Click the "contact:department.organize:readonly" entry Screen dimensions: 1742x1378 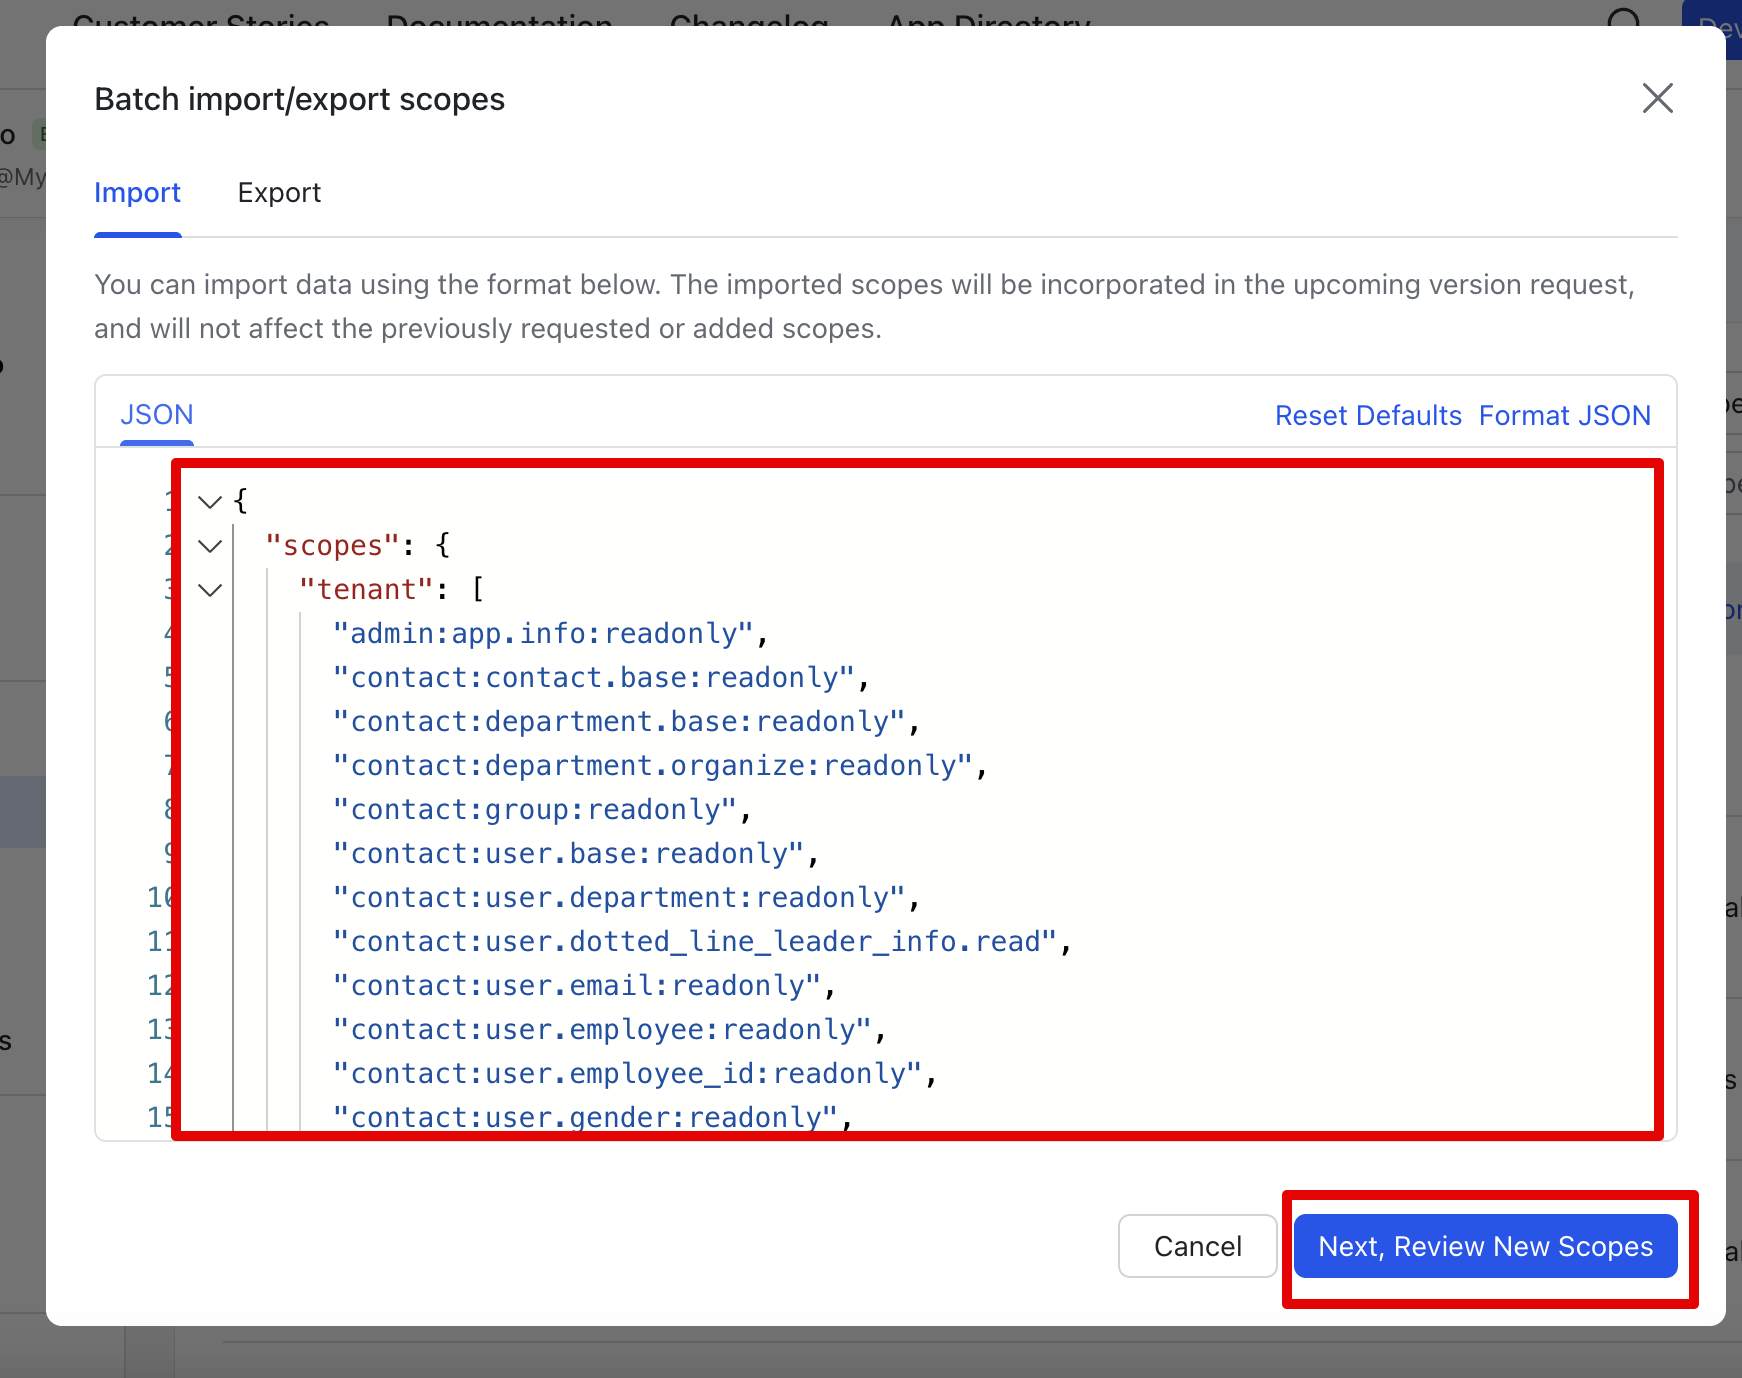pos(653,766)
